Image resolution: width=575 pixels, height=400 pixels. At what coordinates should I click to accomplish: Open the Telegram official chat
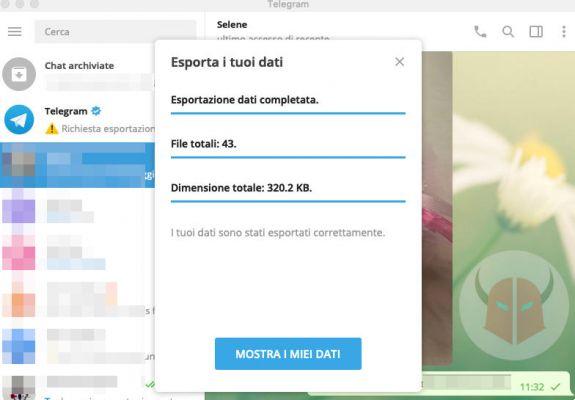point(77,120)
